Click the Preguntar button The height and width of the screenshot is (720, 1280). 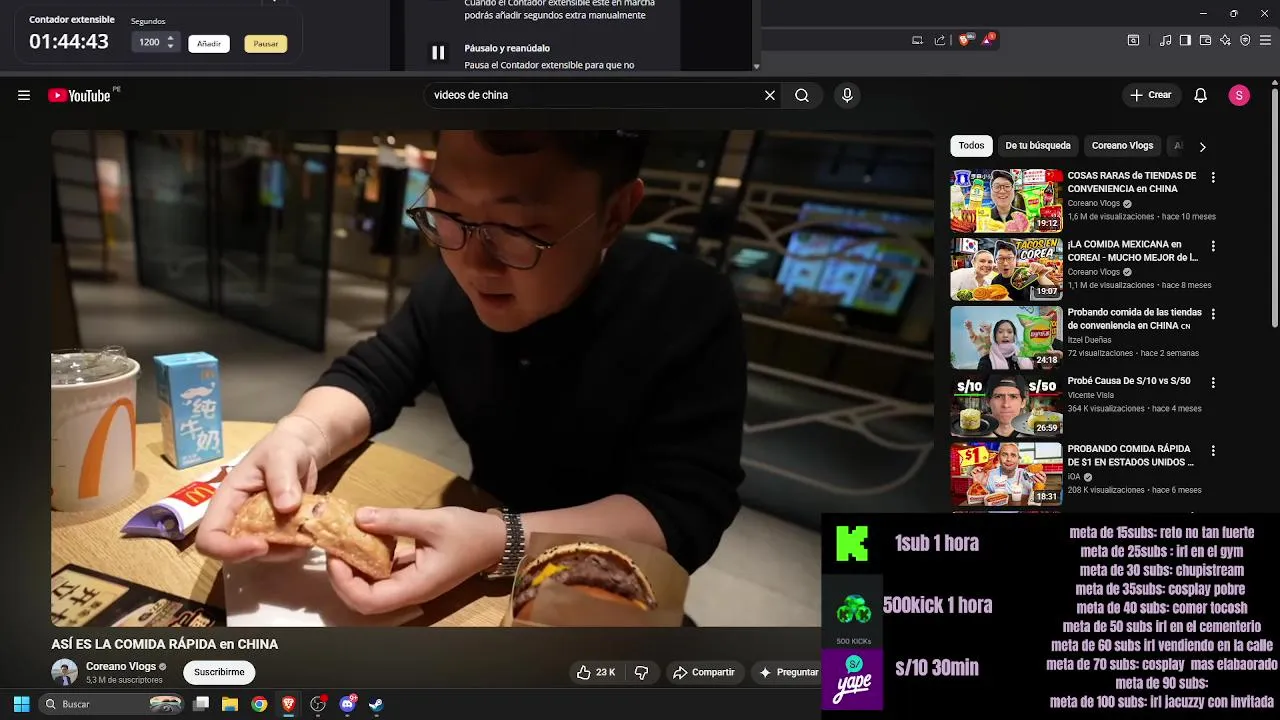(788, 672)
